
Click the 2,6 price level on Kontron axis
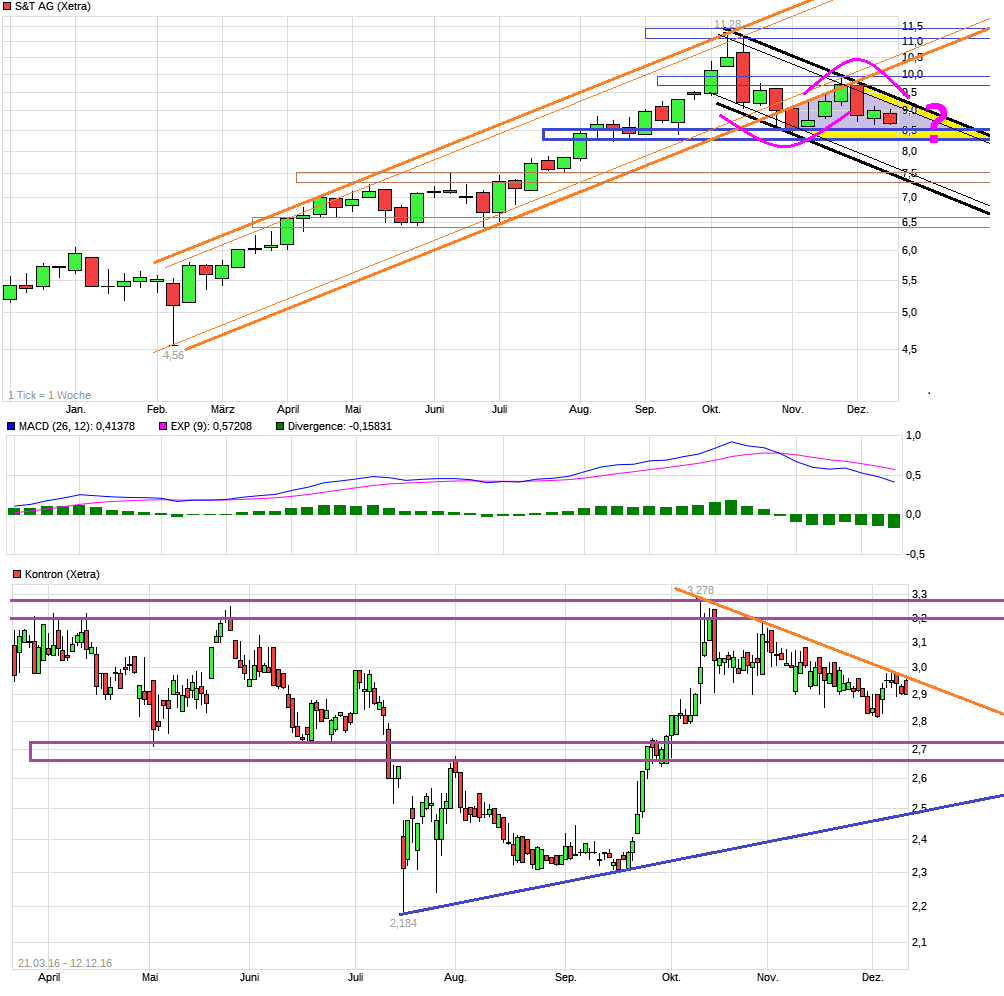point(919,778)
